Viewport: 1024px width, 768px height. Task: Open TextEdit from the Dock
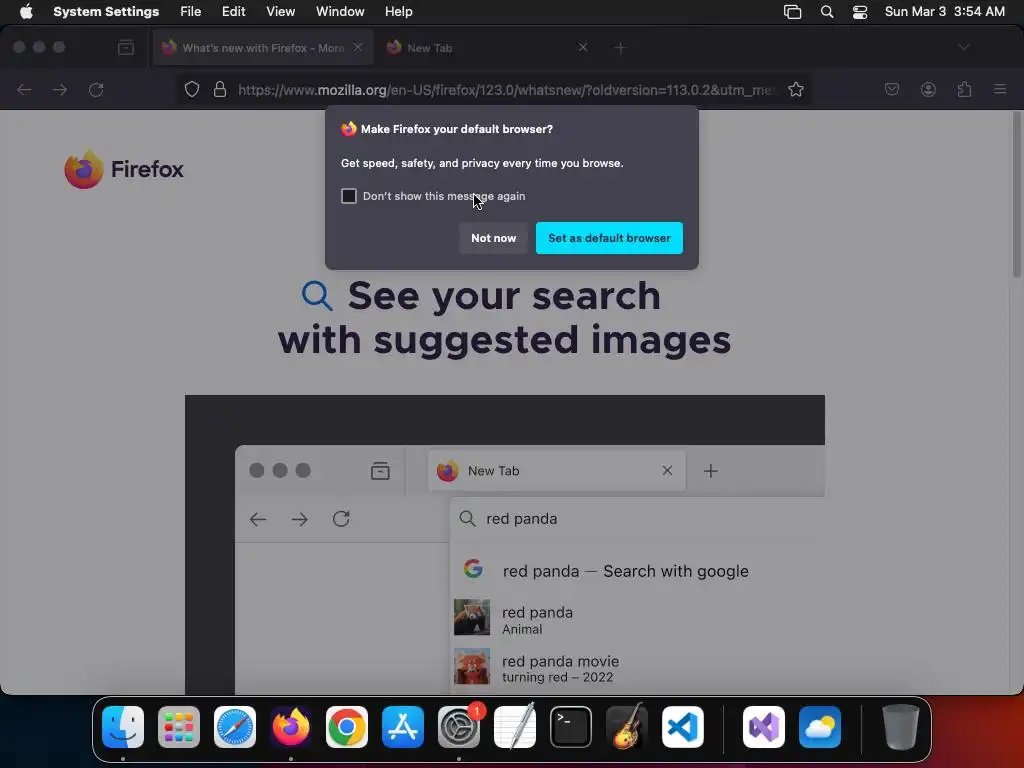tap(515, 727)
